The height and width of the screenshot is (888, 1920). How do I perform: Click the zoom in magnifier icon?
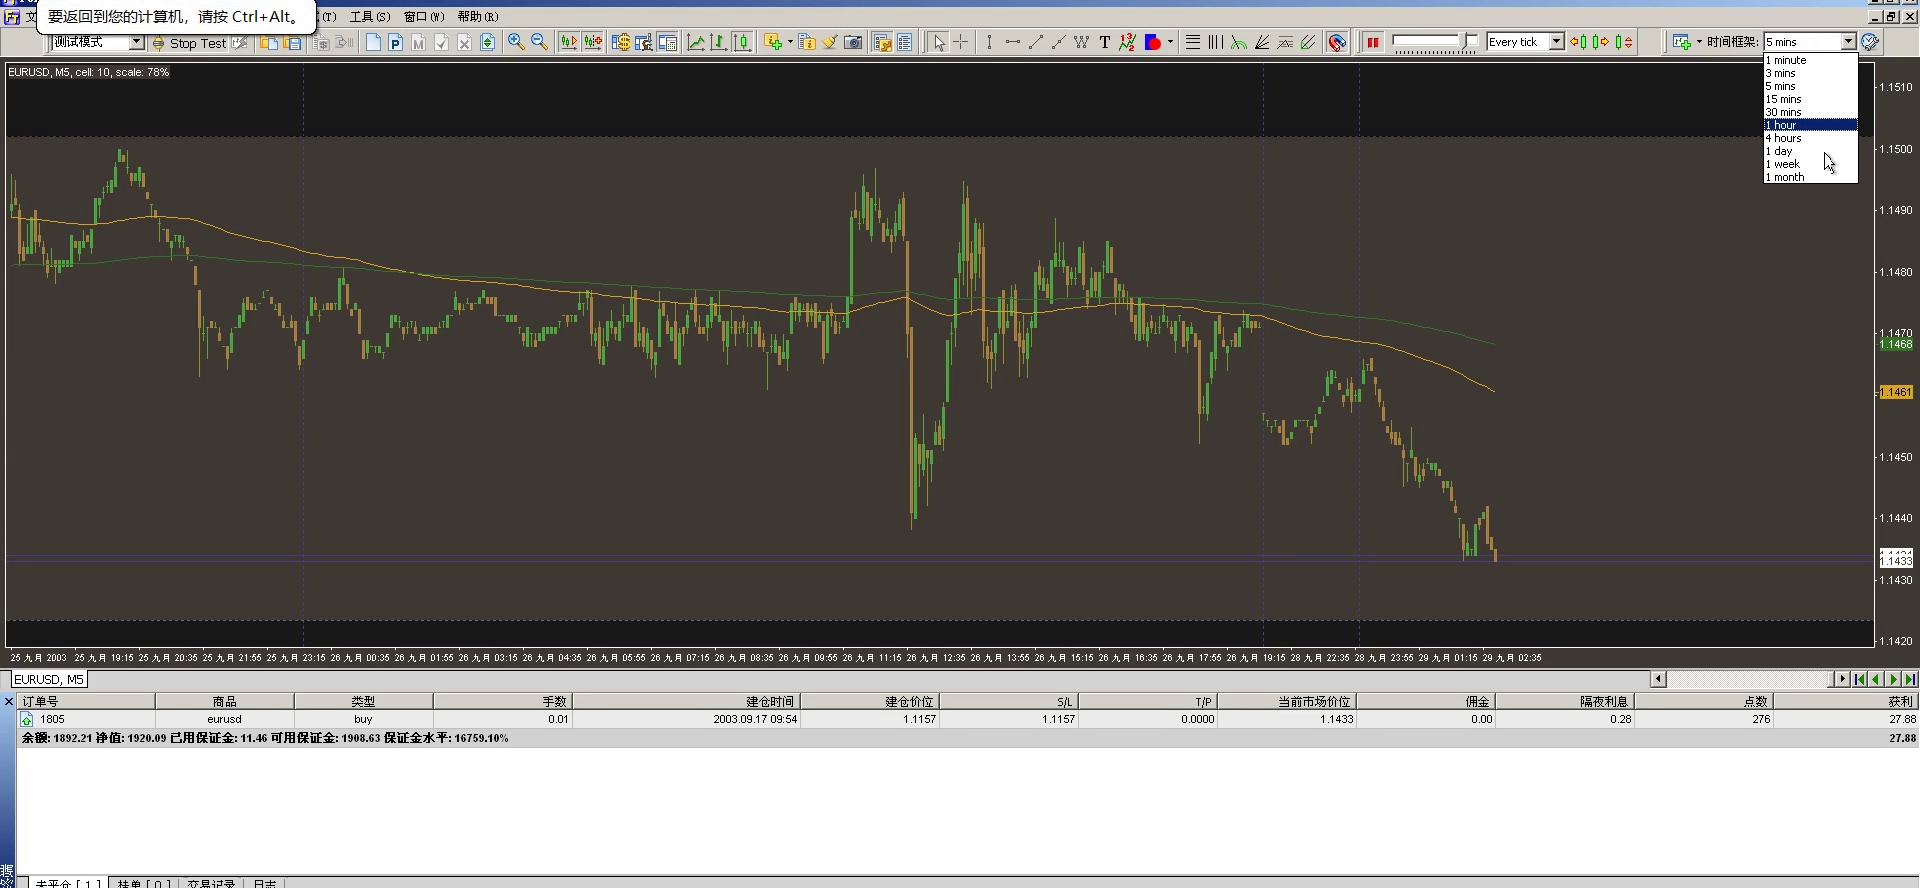516,42
